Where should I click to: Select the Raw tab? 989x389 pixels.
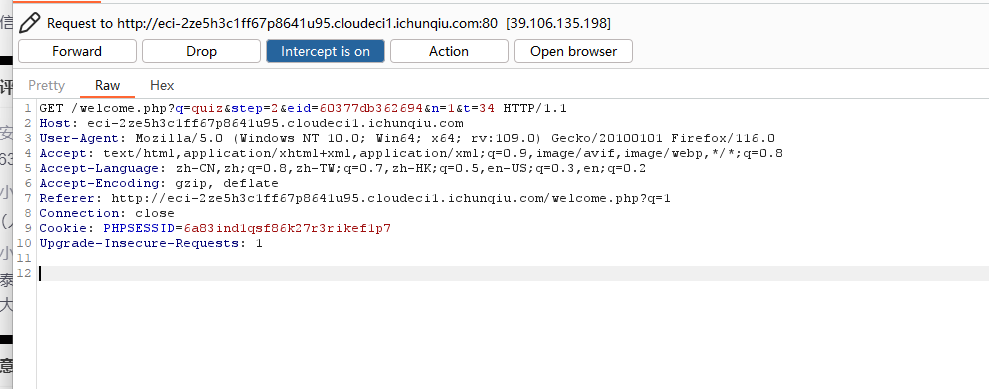[x=108, y=85]
